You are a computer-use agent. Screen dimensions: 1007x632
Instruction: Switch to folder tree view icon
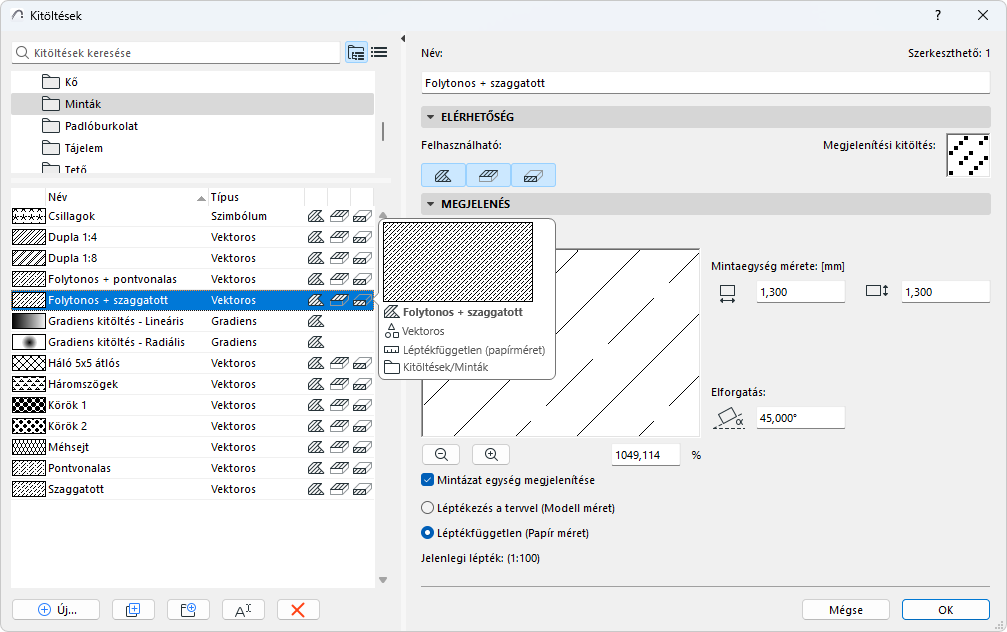(356, 53)
